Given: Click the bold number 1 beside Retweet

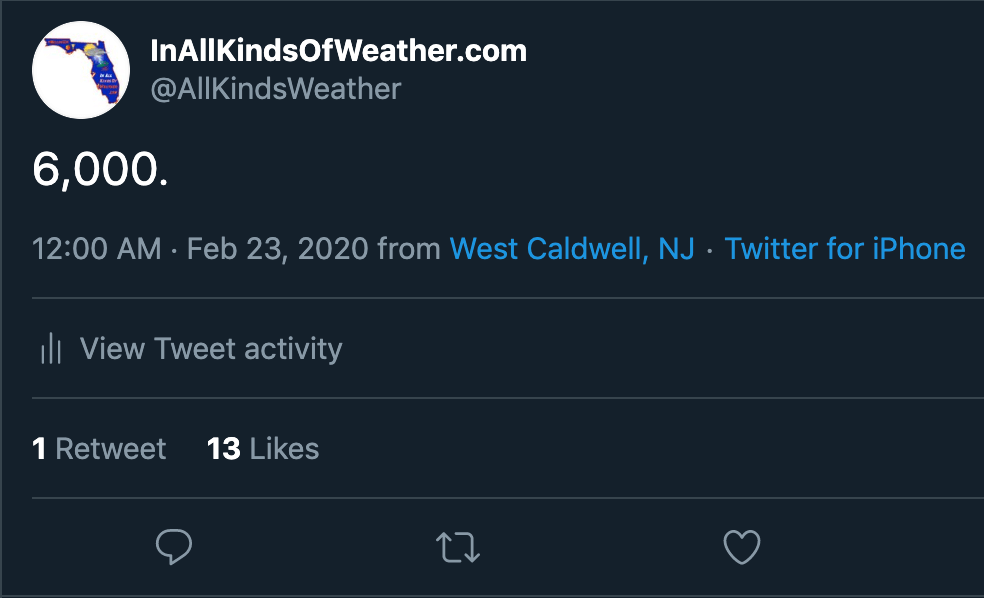Looking at the screenshot, I should (x=39, y=449).
